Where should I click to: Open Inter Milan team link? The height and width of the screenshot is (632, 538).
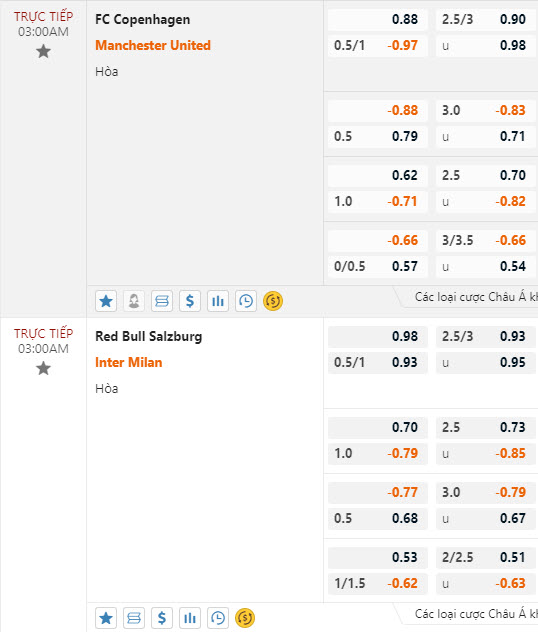click(129, 362)
